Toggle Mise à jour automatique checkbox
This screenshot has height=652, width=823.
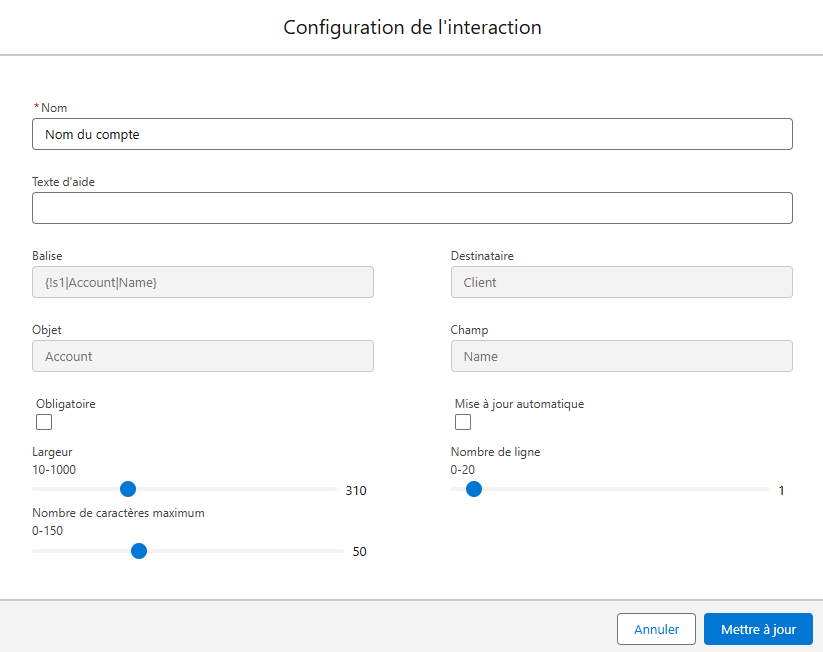tap(463, 422)
